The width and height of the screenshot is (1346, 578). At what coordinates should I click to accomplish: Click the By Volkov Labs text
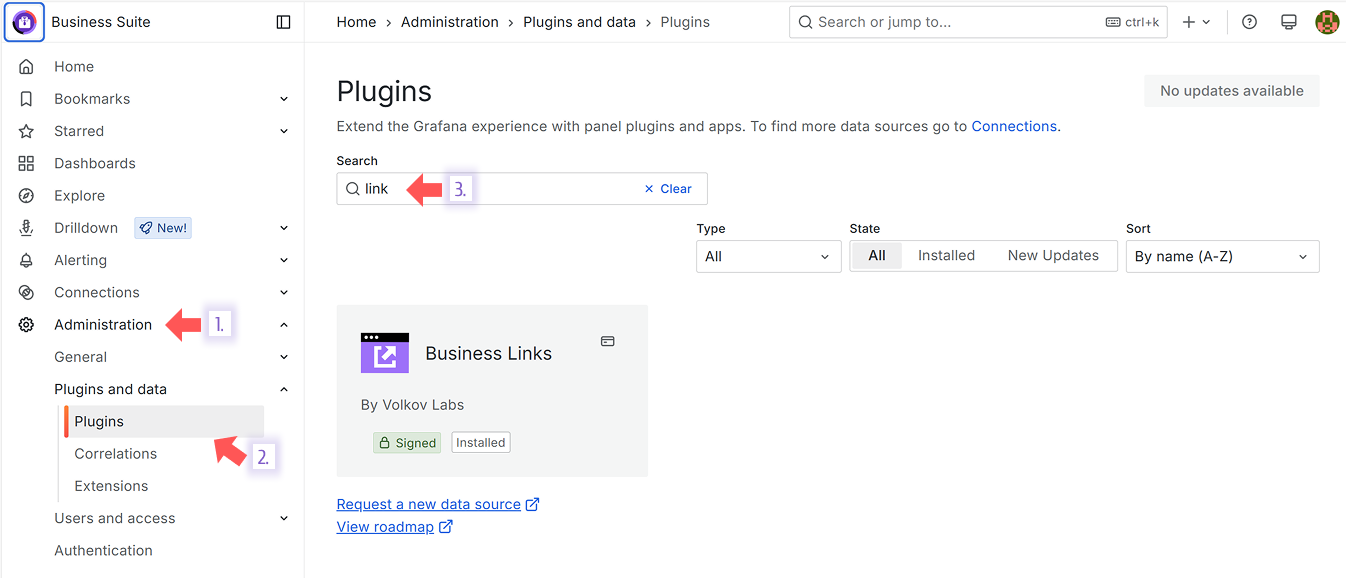[x=413, y=405]
